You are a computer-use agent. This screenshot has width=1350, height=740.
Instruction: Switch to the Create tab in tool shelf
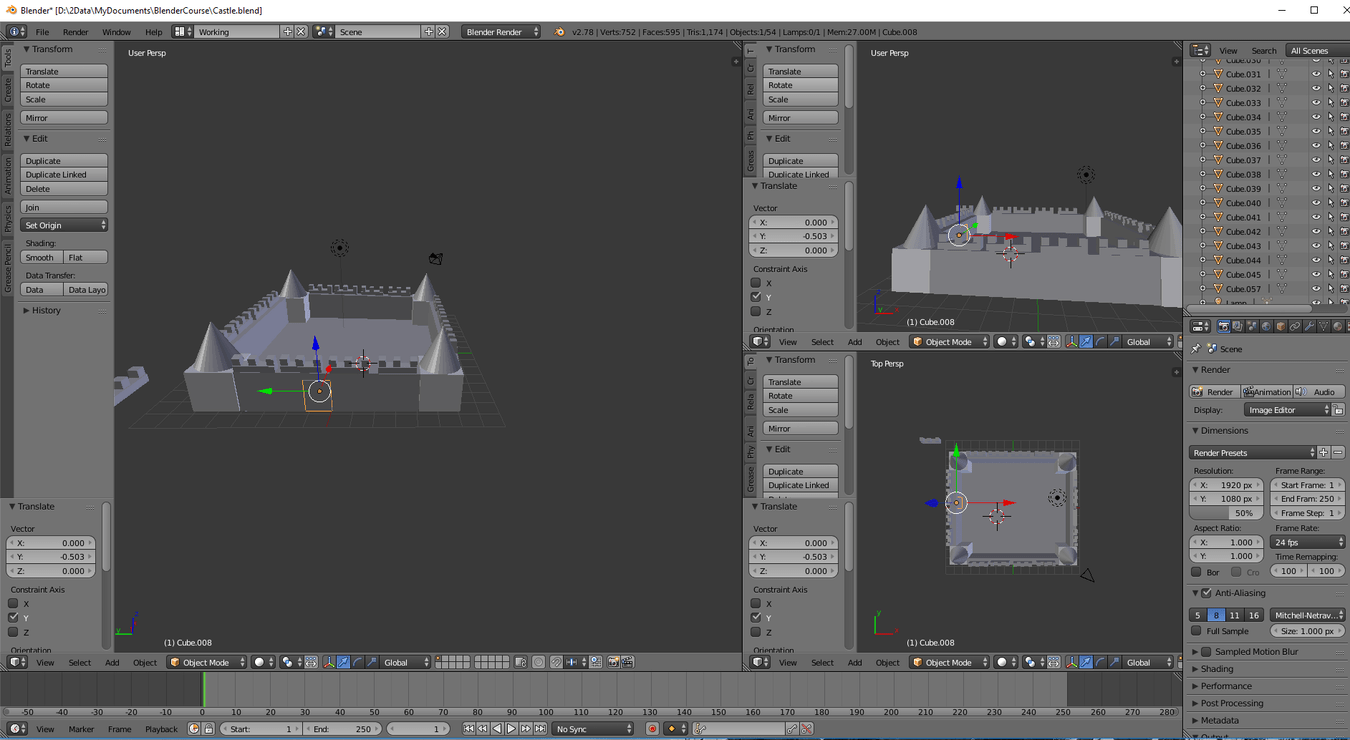pyautogui.click(x=7, y=90)
